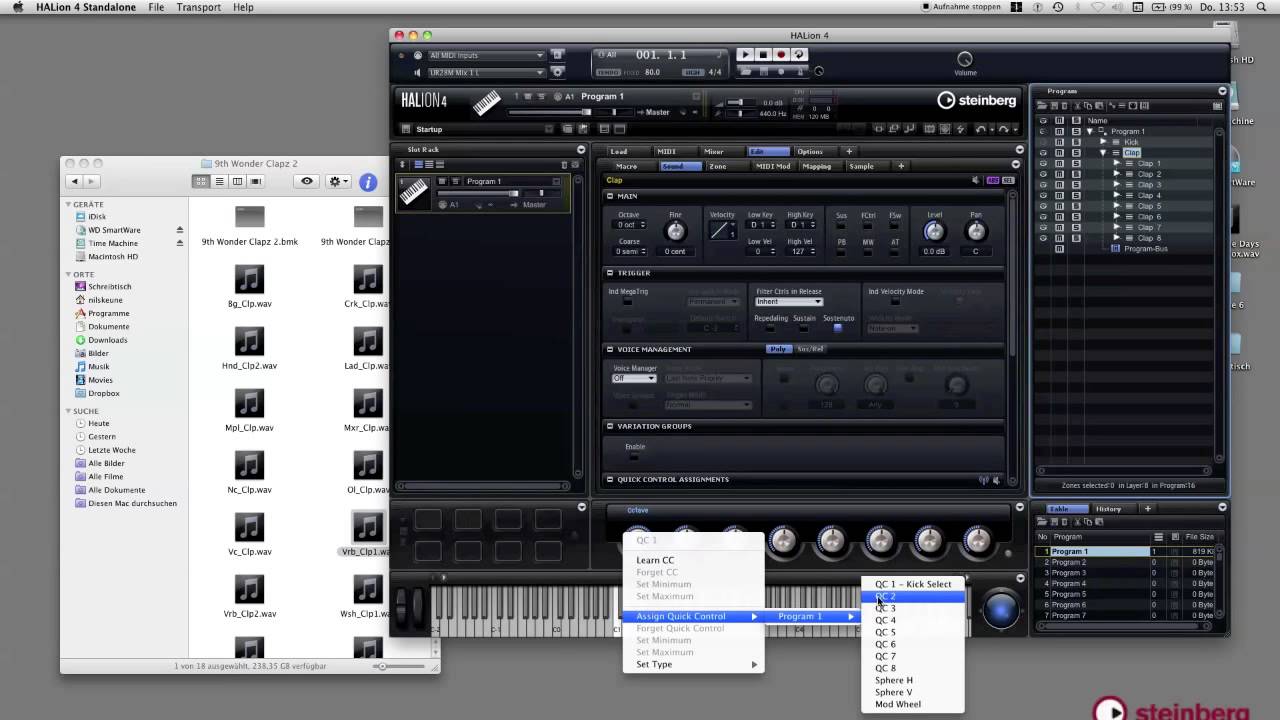Toggle the Repedaling checkbox
Viewport: 1280px width, 720px height.
(x=770, y=328)
